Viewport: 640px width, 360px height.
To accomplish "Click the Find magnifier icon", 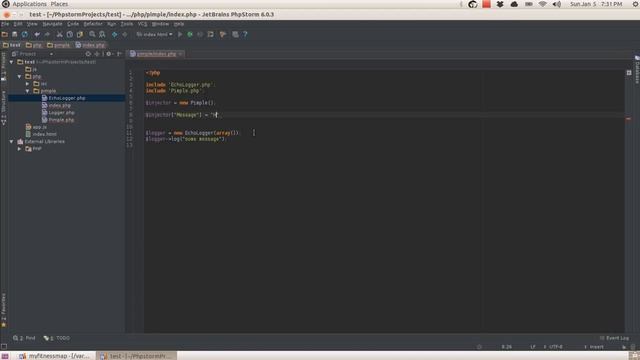I will pyautogui.click(x=92, y=35).
